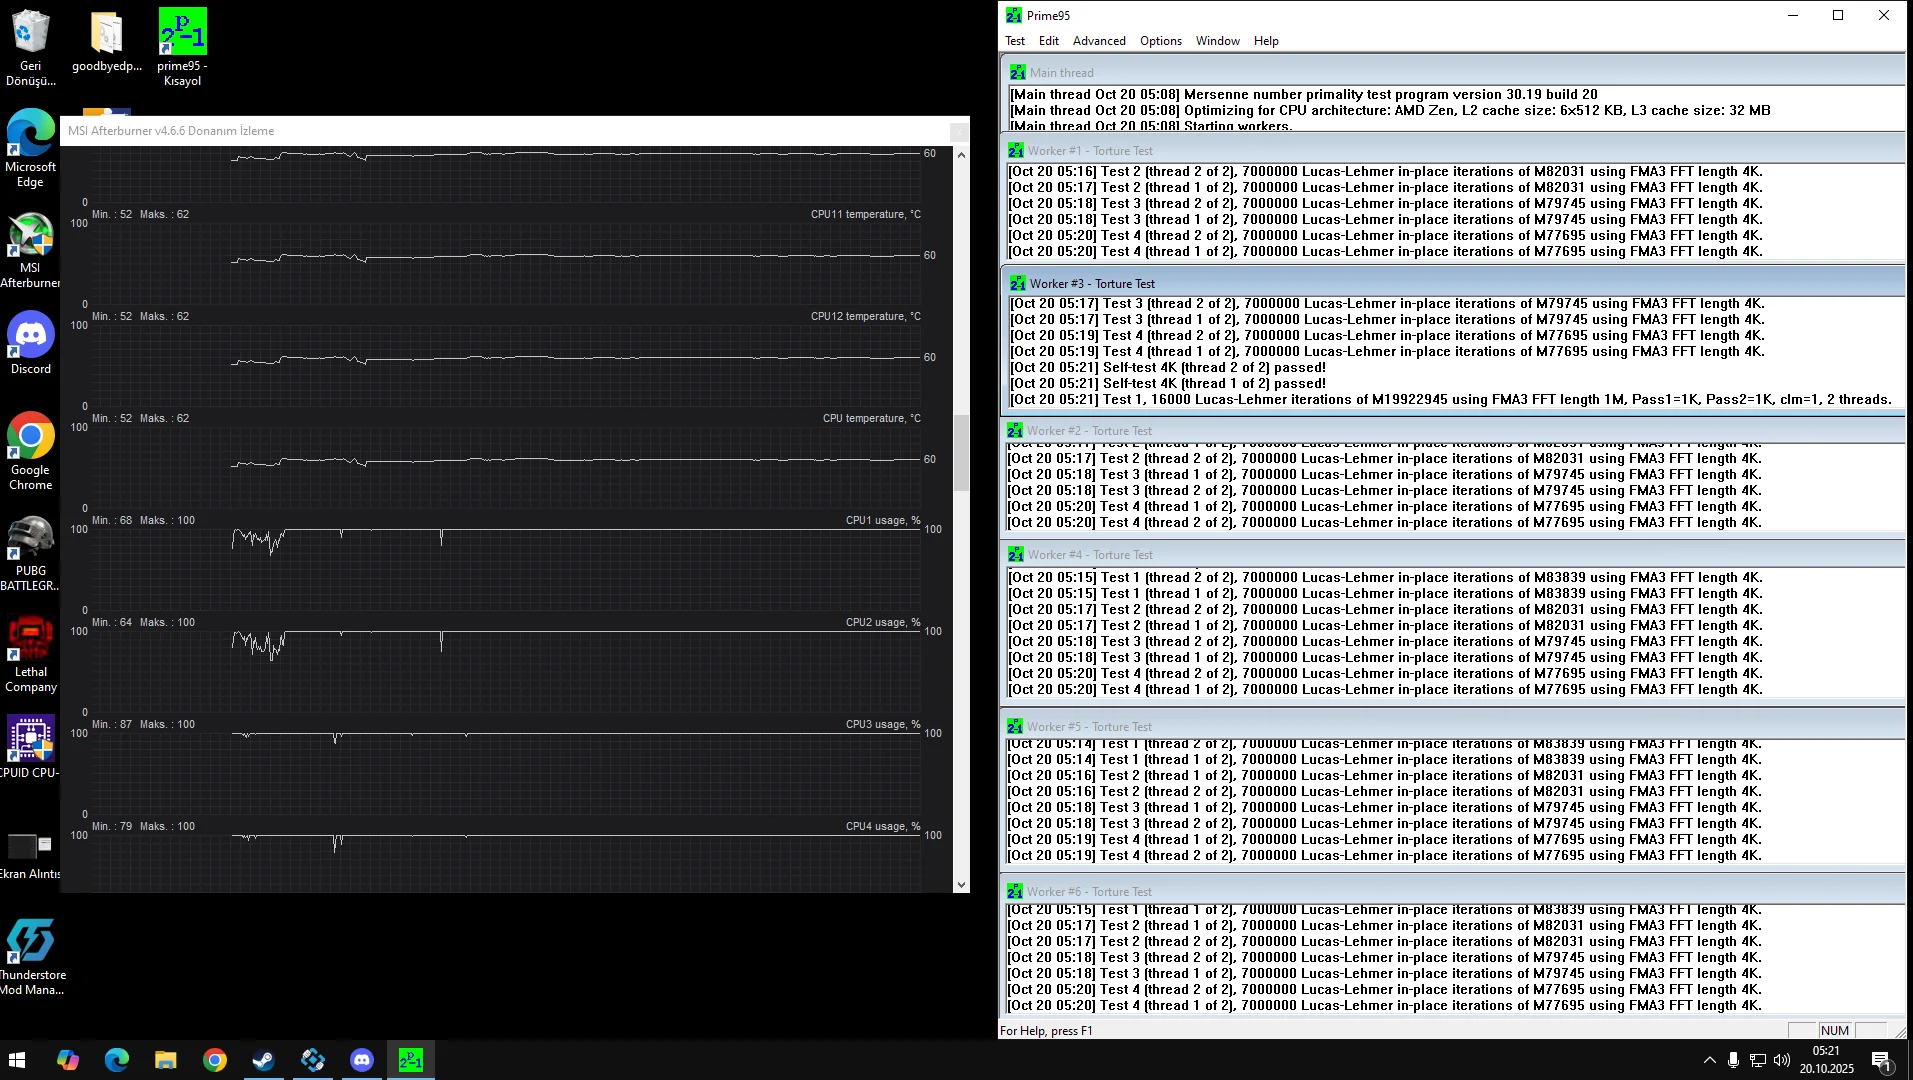Click the CPU1 usage graph label
Screen dimensions: 1913x1080
click(x=883, y=520)
